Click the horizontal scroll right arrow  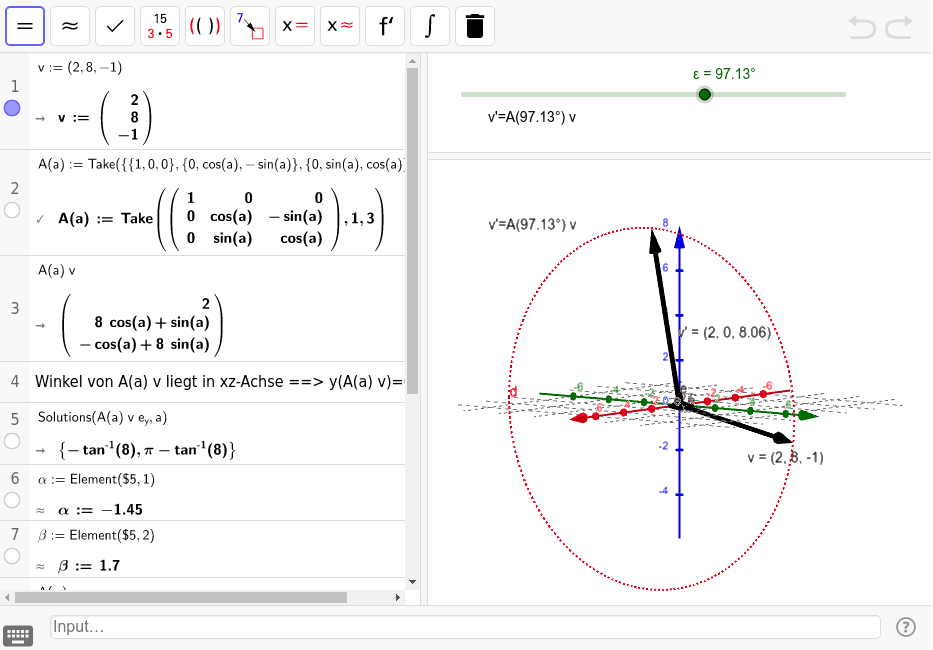point(398,597)
